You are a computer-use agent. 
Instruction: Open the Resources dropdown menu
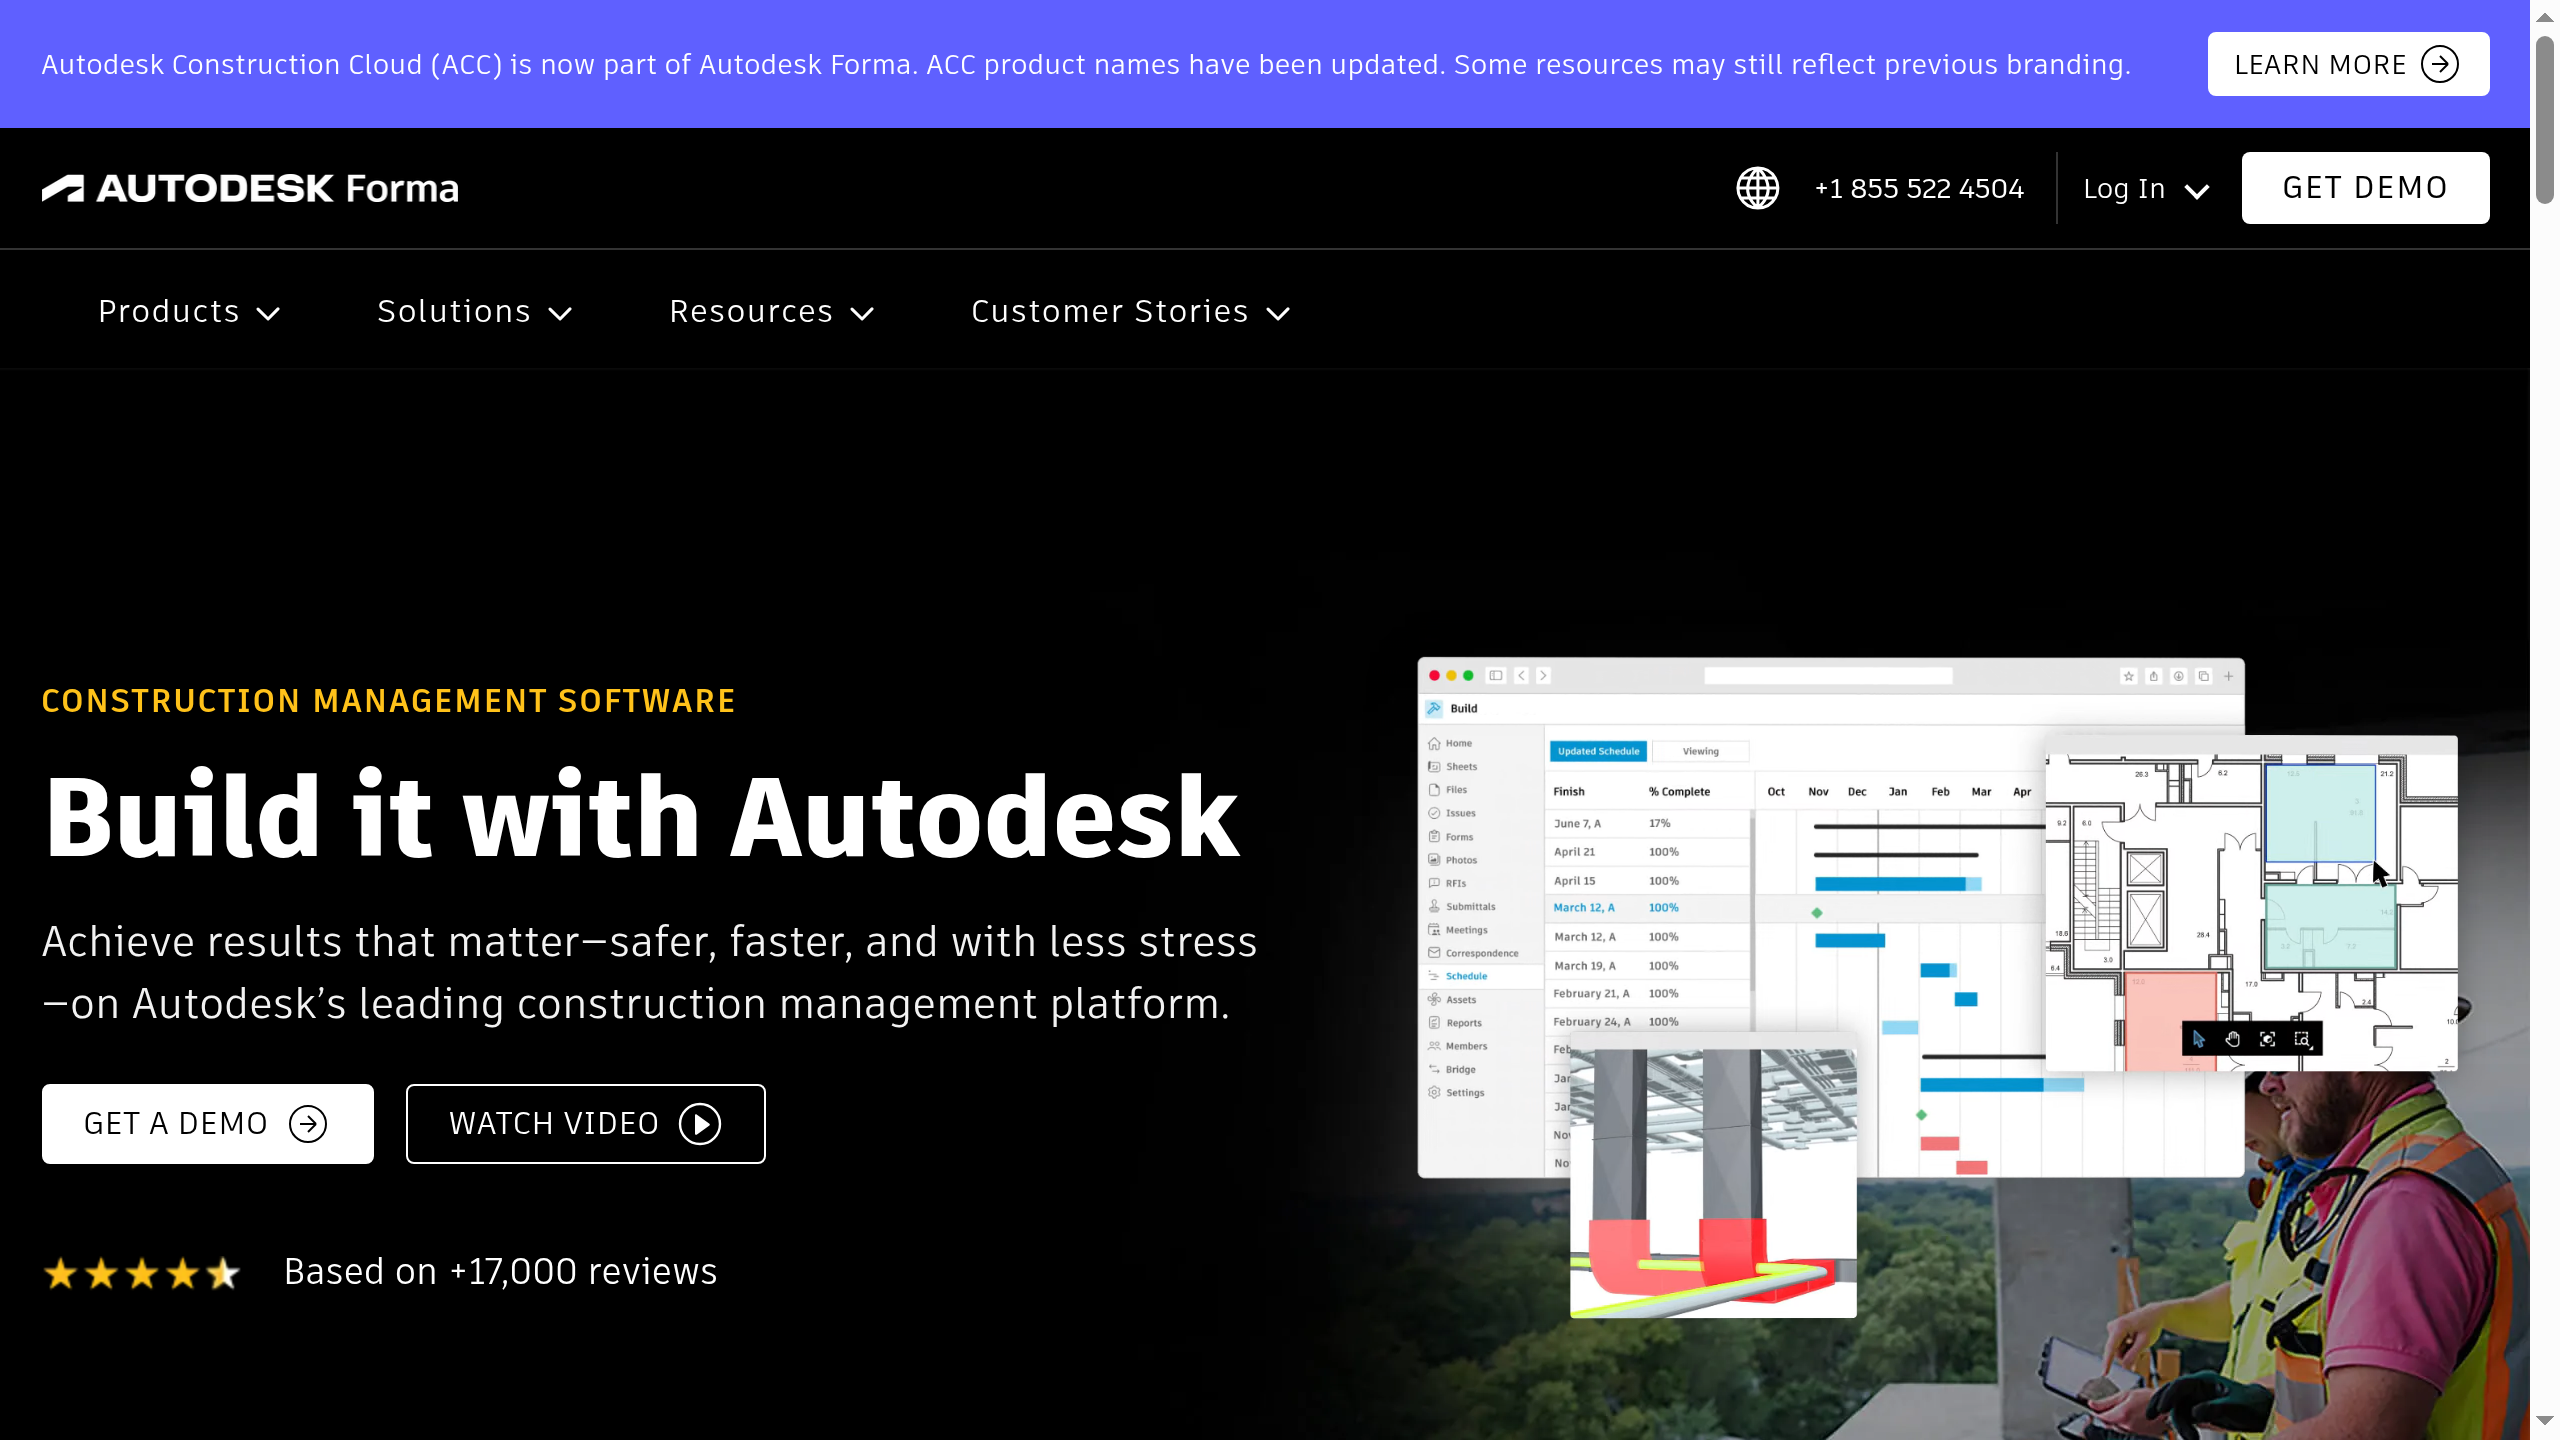pos(772,311)
